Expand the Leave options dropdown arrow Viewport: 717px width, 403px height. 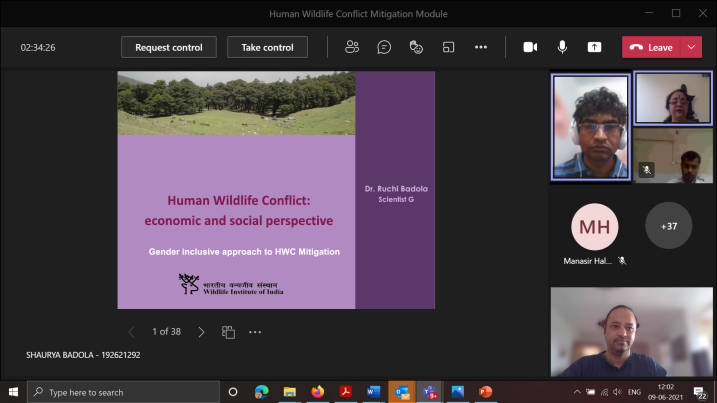tap(692, 47)
